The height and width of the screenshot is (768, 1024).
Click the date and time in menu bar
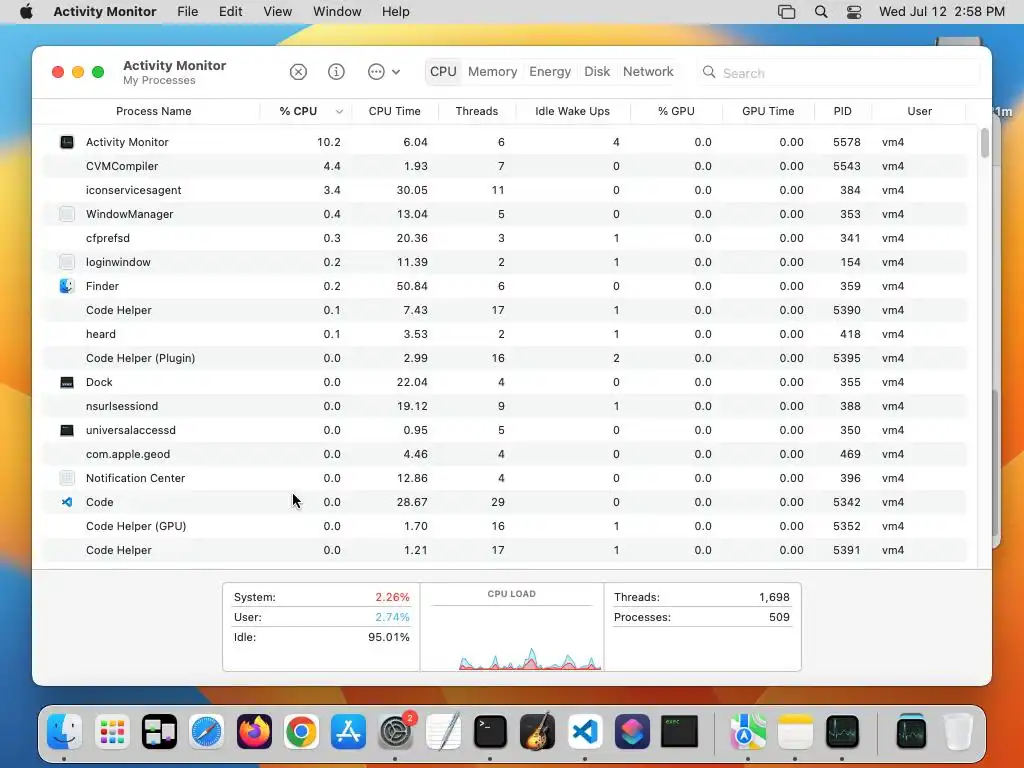pyautogui.click(x=941, y=12)
